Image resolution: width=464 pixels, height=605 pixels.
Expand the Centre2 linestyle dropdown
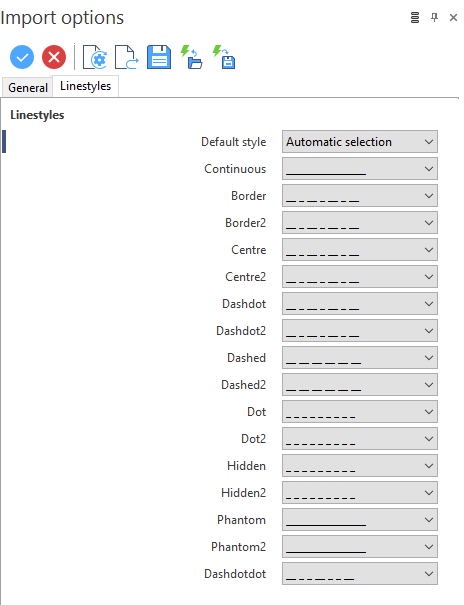[359, 277]
